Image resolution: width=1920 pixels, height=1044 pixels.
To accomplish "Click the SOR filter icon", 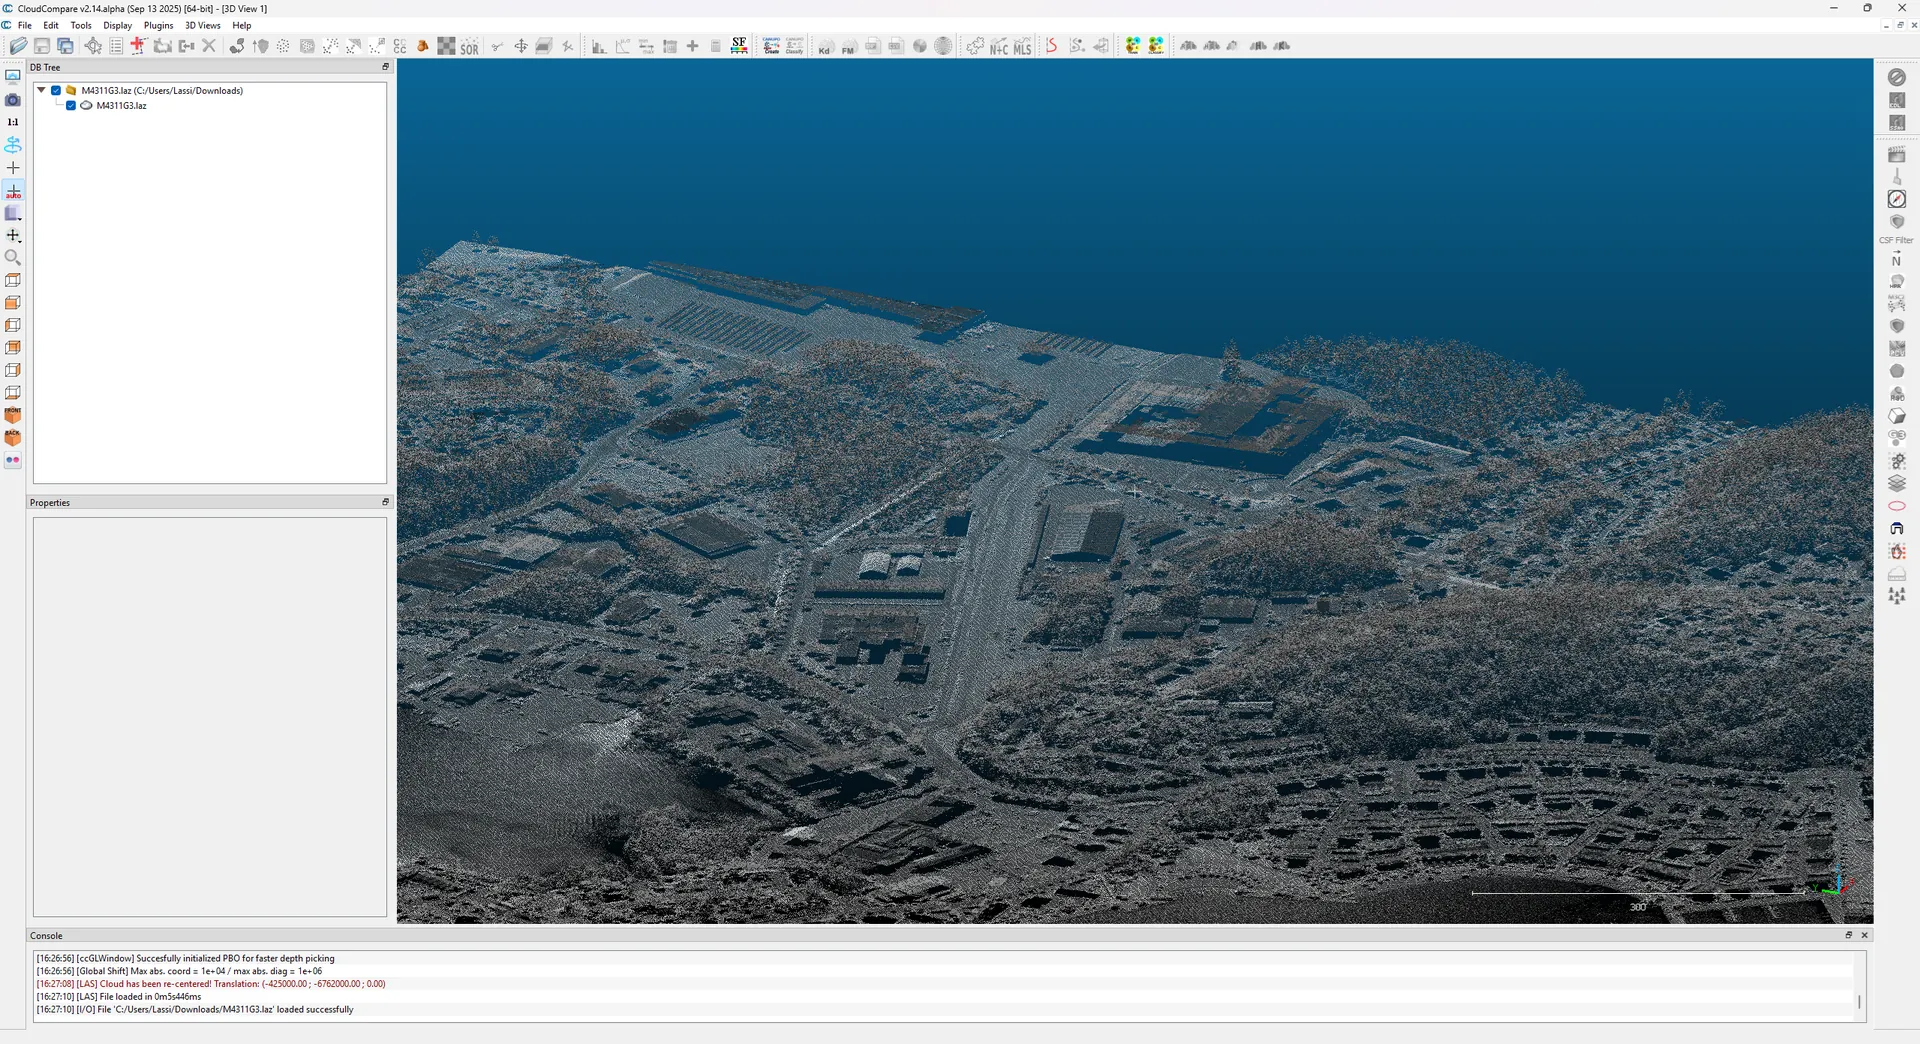I will (x=469, y=47).
